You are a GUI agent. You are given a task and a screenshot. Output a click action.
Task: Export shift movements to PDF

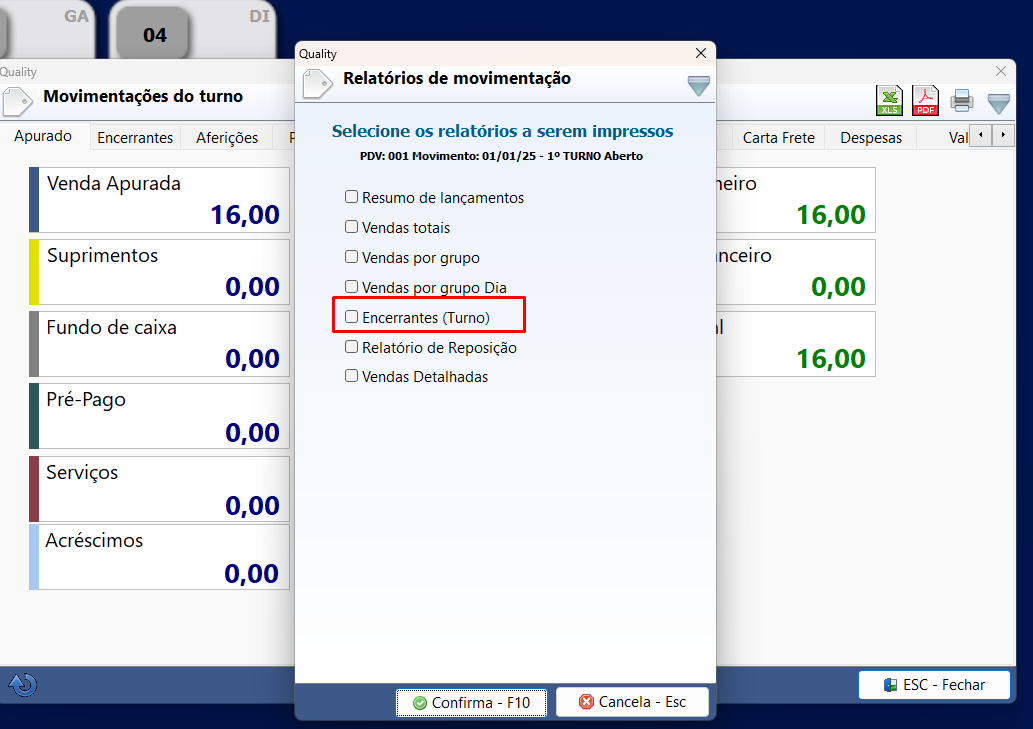click(925, 101)
